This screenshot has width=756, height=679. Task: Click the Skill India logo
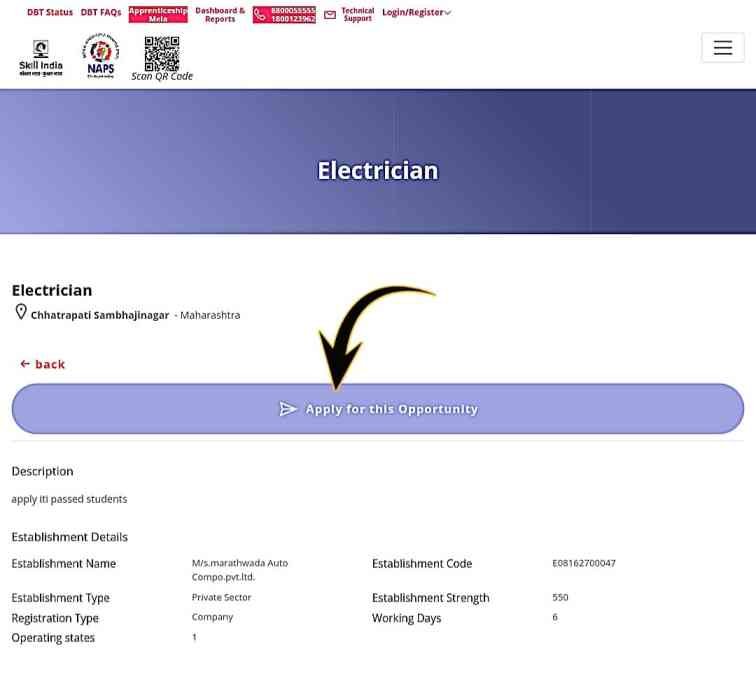coord(41,58)
